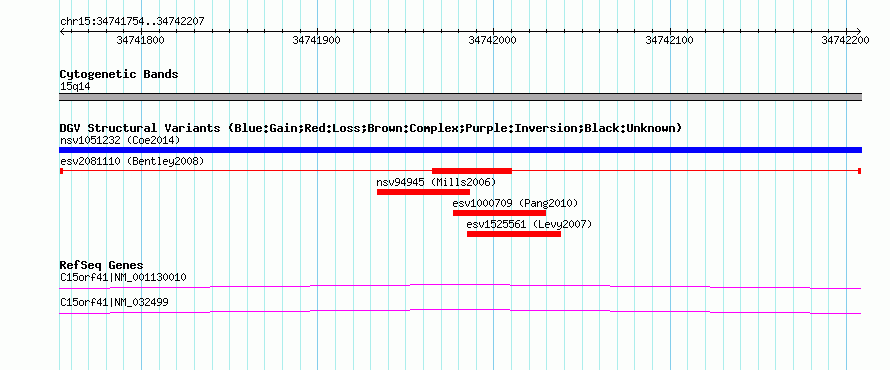Open variant label esv1525561 (Levy2007)
The image size is (890, 370).
[x=529, y=225]
